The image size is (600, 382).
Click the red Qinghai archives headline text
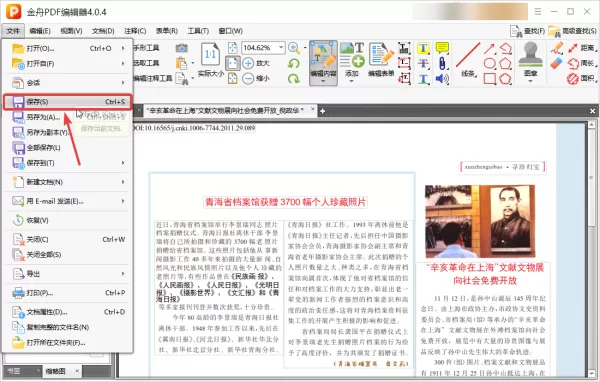click(x=285, y=202)
